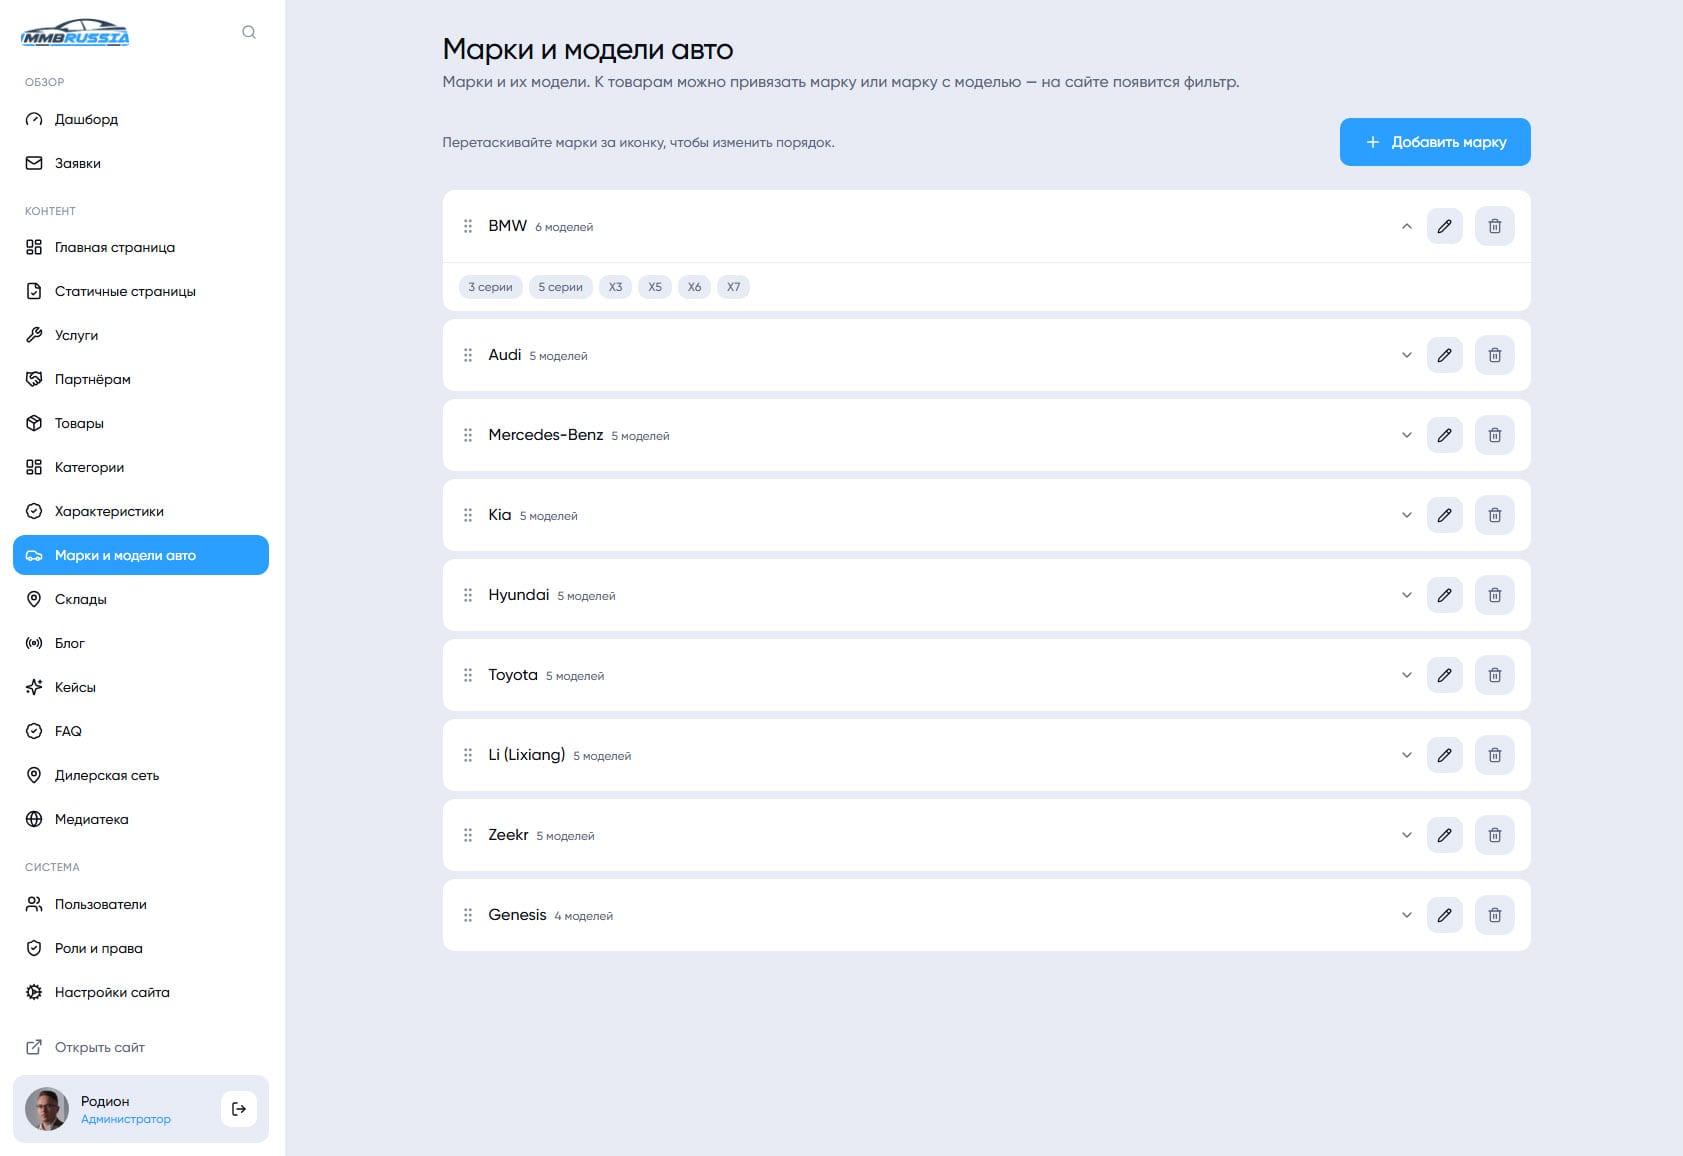Edit the Audi brand with pencil icon
The image size is (1683, 1156).
coord(1445,355)
